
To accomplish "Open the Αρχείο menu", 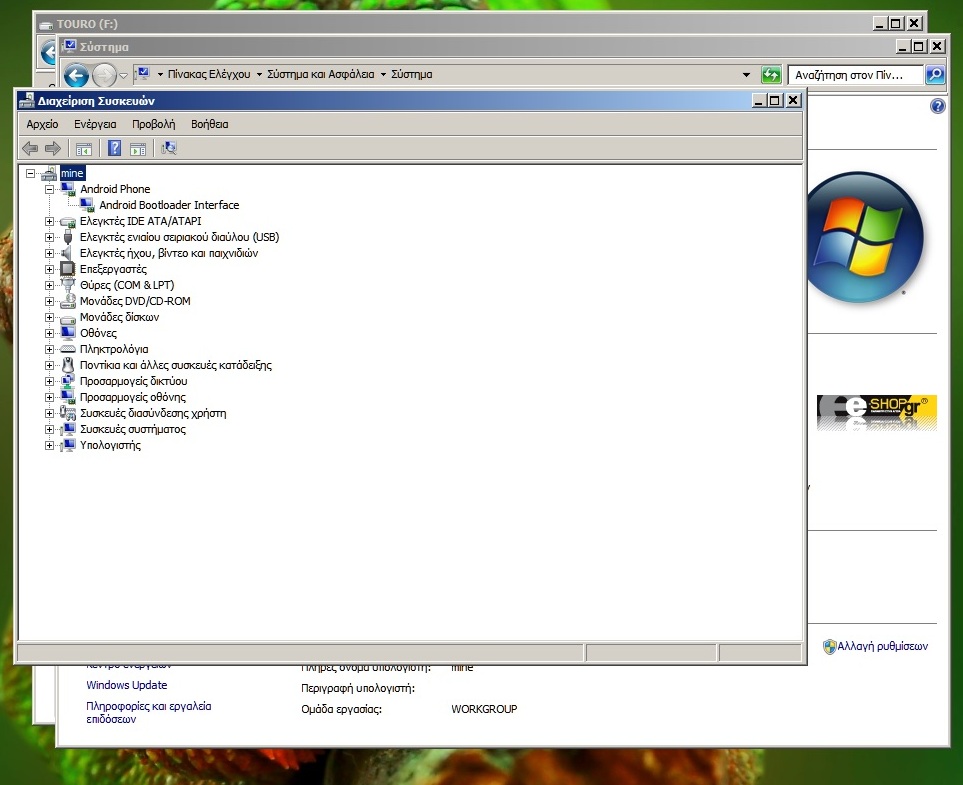I will 42,124.
